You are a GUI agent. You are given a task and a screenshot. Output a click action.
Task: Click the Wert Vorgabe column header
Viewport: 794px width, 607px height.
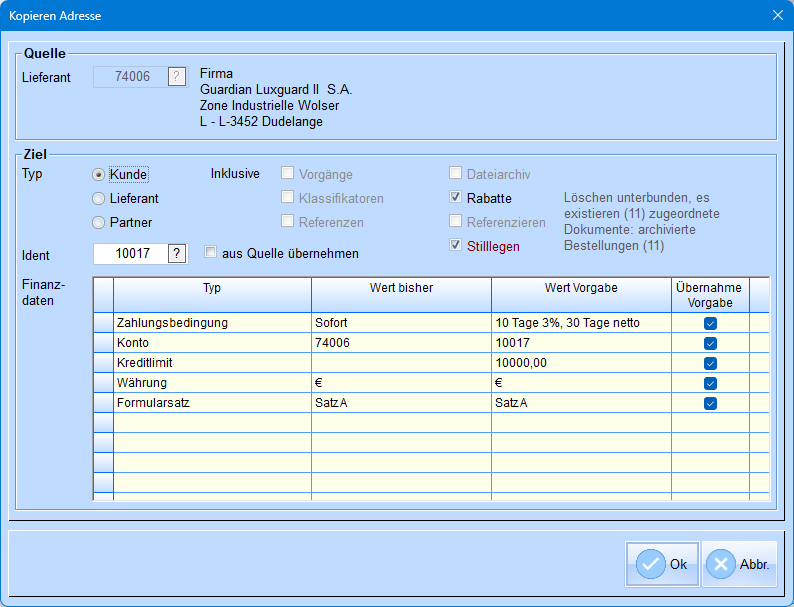click(x=581, y=295)
